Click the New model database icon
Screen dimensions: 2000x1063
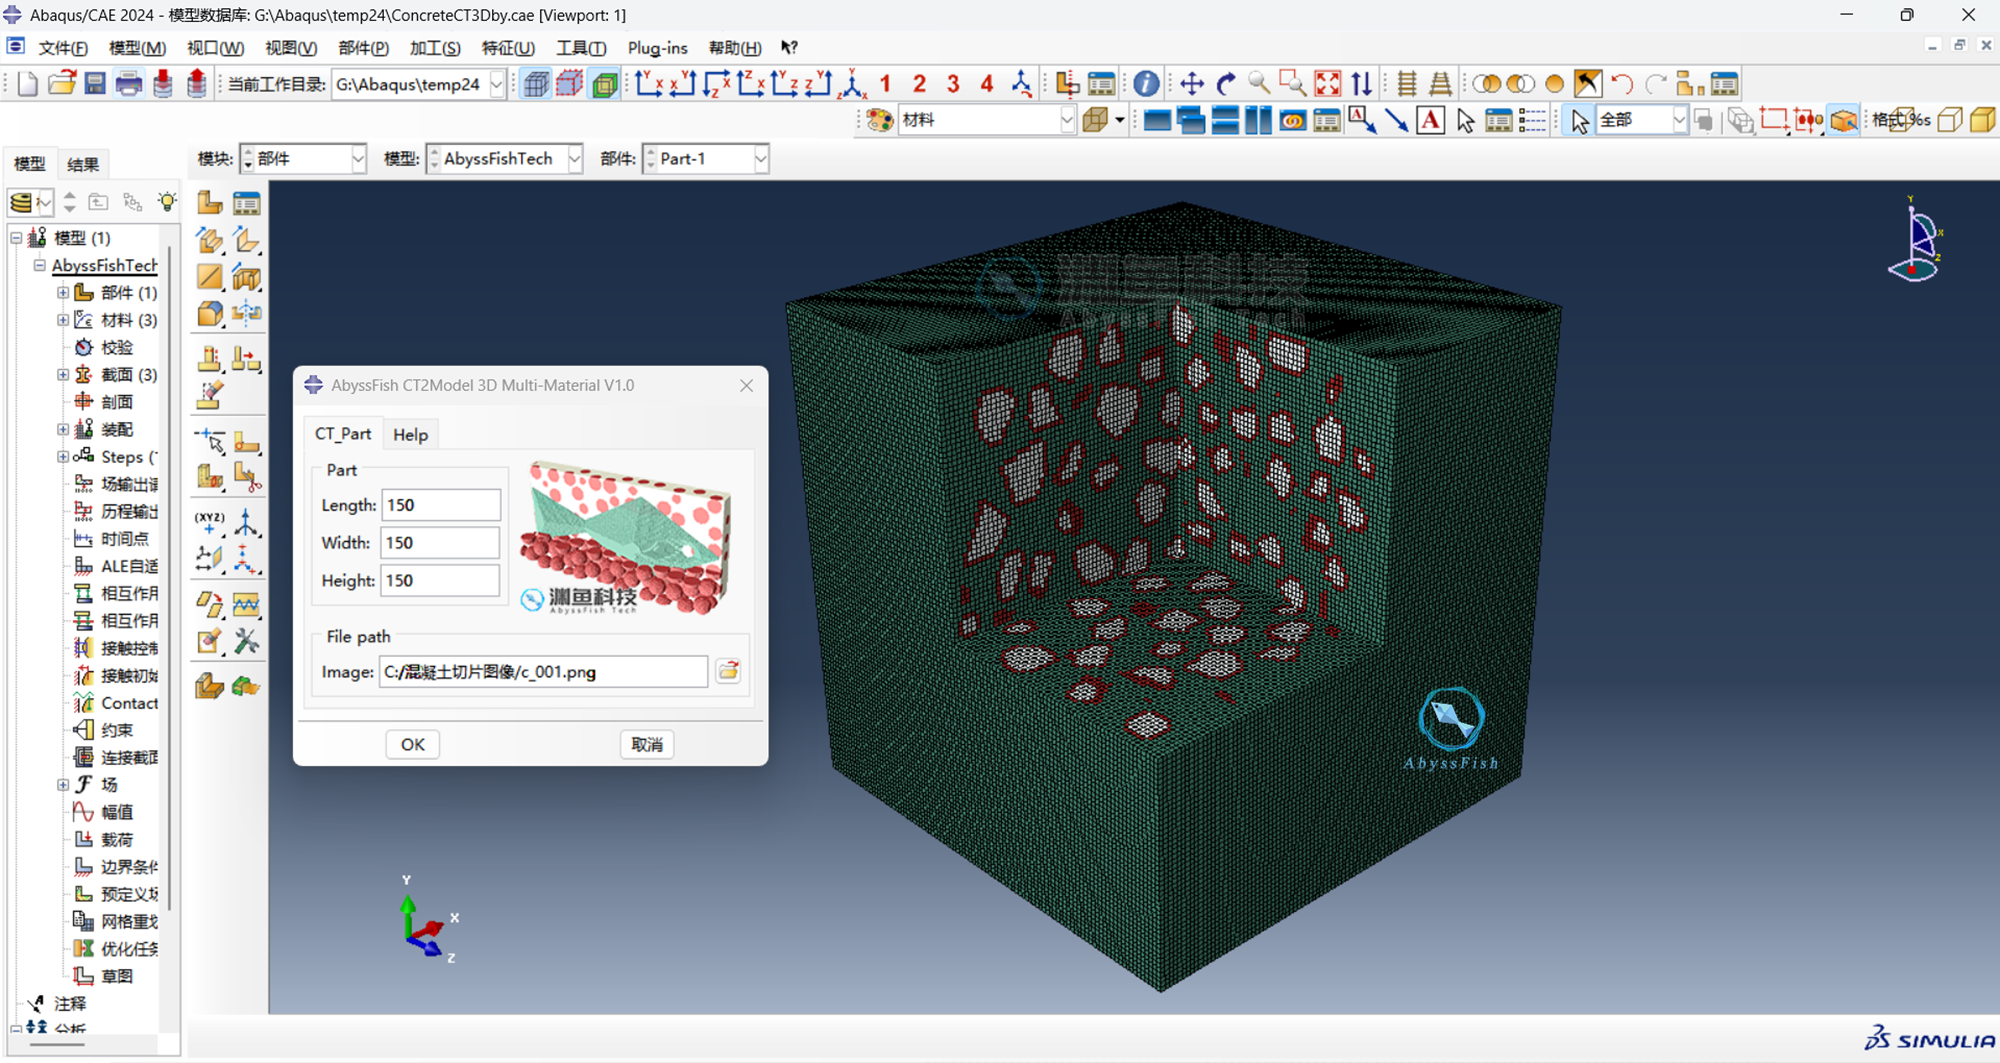click(28, 84)
